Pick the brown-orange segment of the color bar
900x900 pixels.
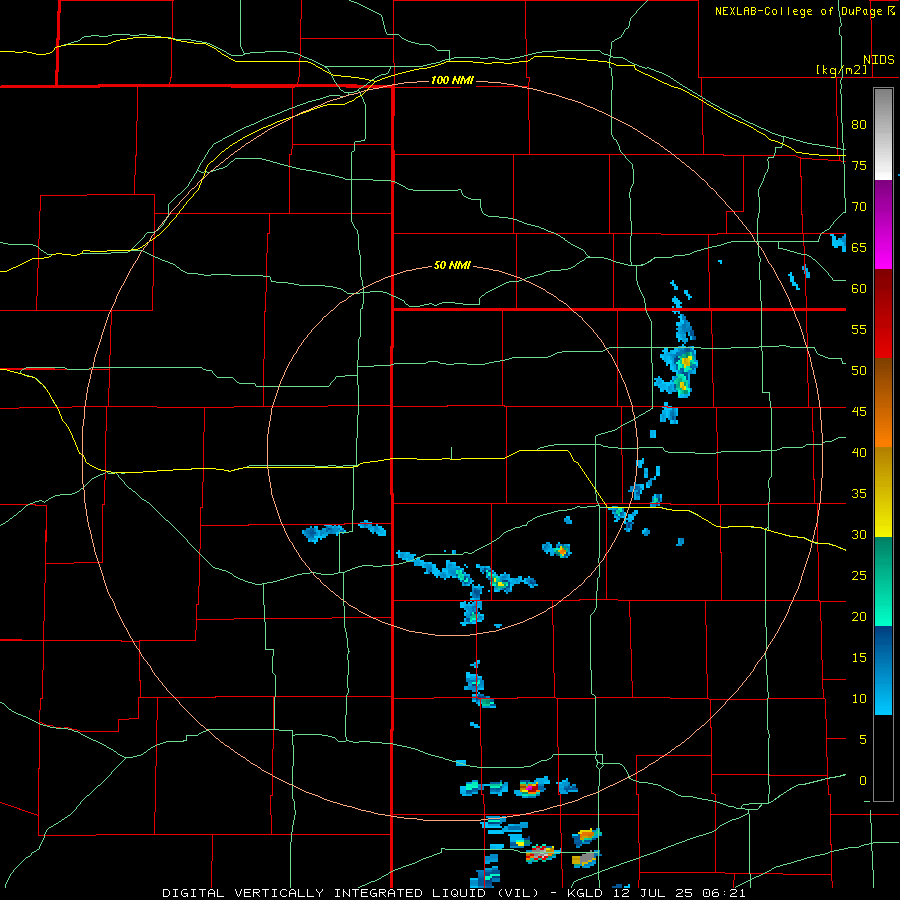[883, 402]
